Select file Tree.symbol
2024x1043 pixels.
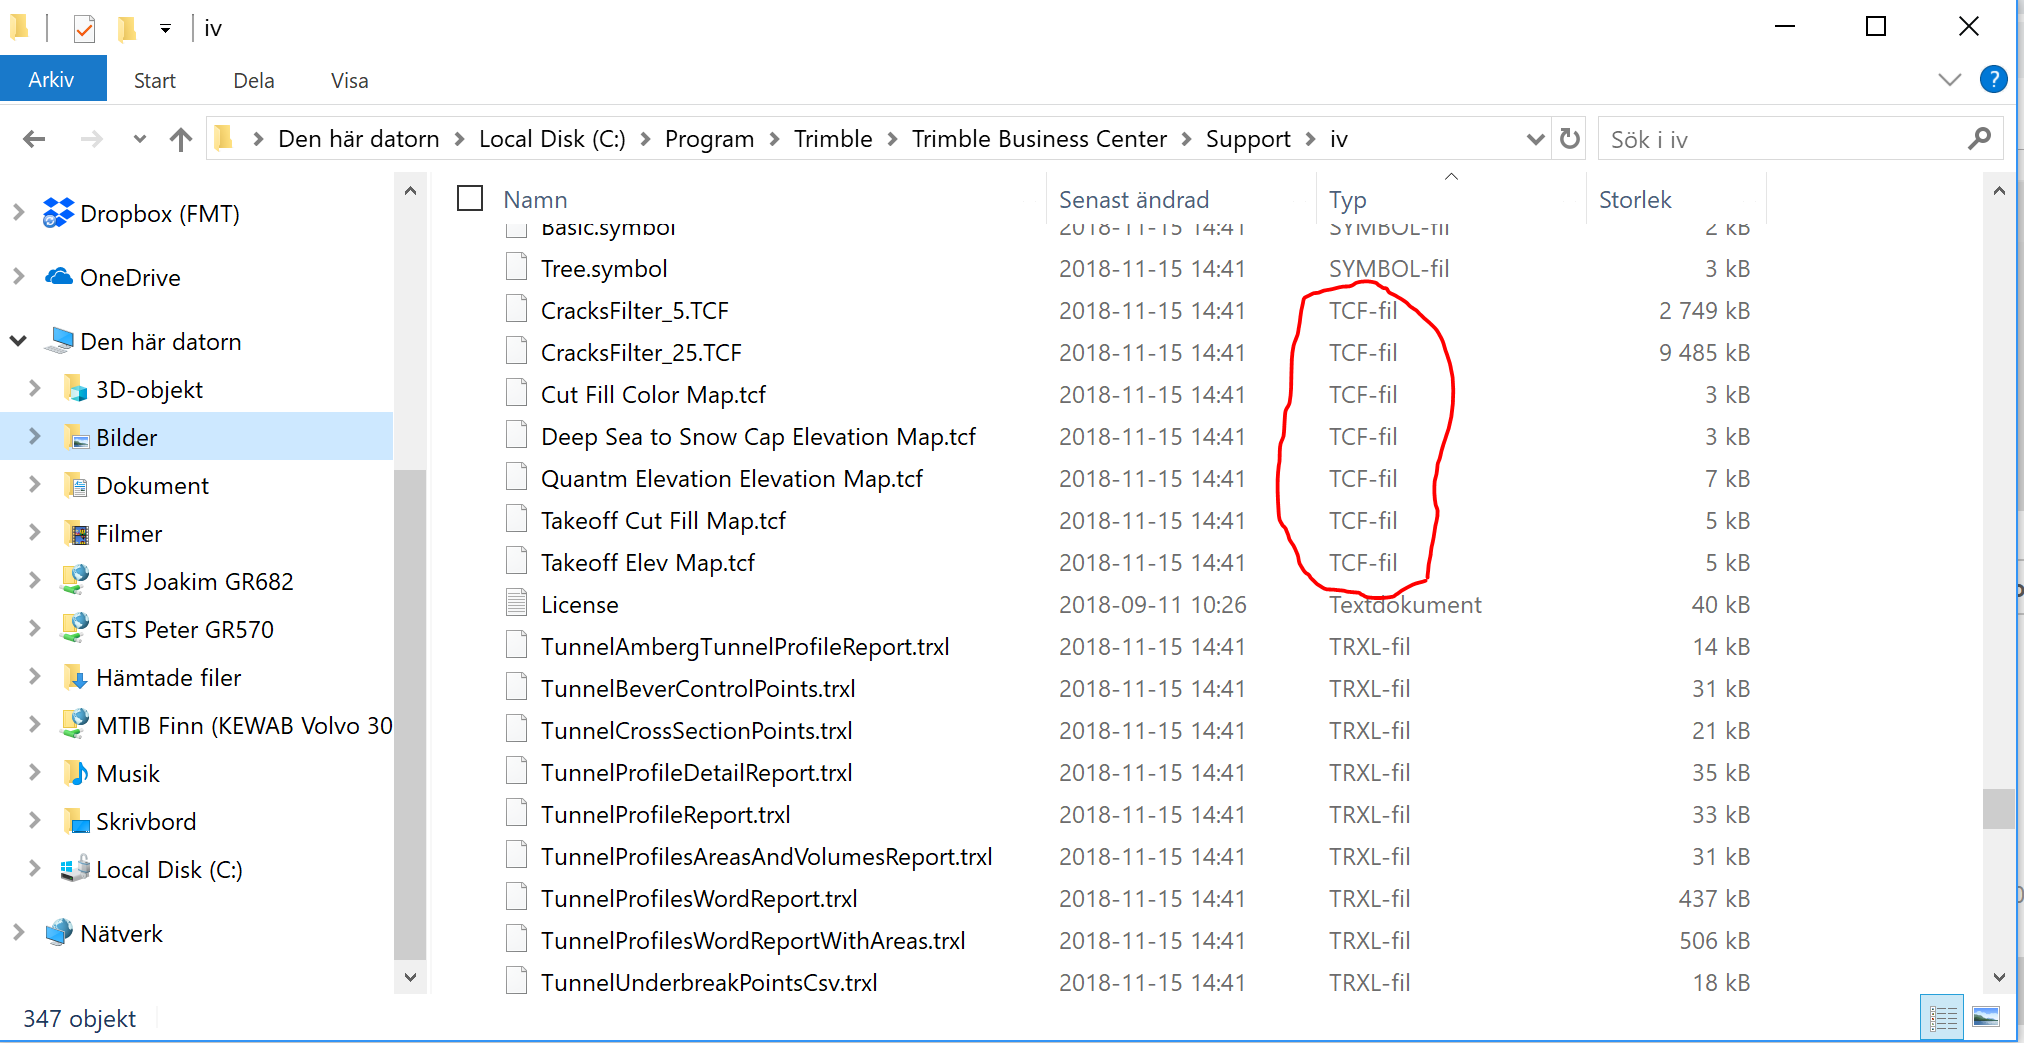coord(604,269)
